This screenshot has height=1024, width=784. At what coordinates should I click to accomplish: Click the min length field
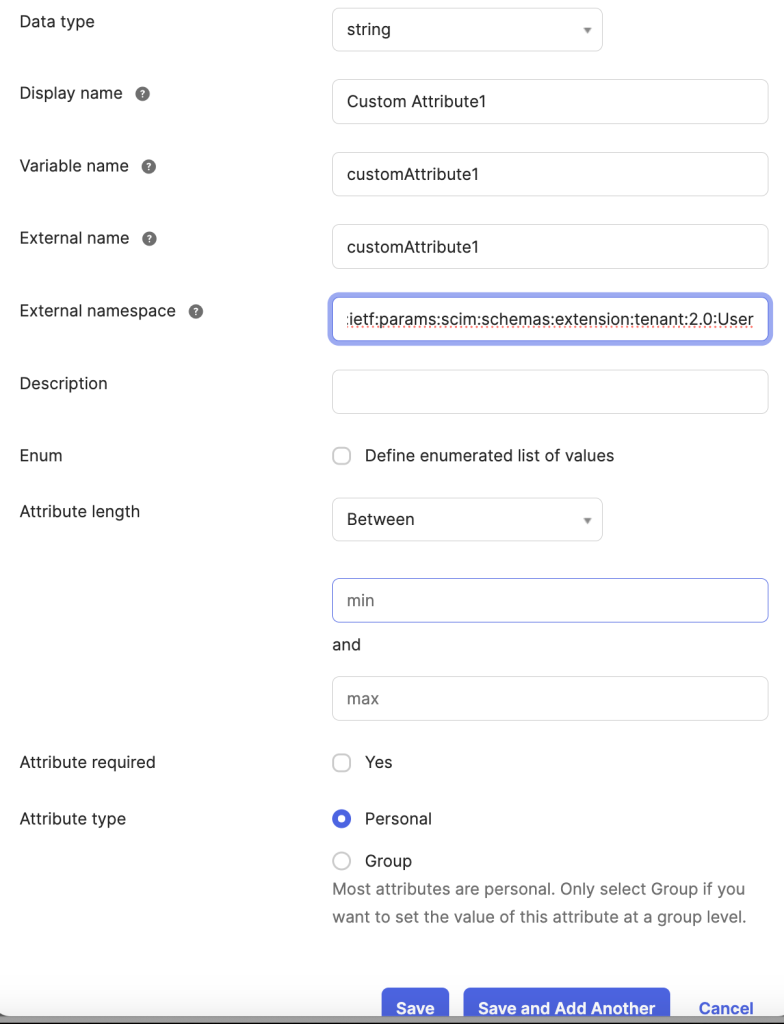click(550, 601)
